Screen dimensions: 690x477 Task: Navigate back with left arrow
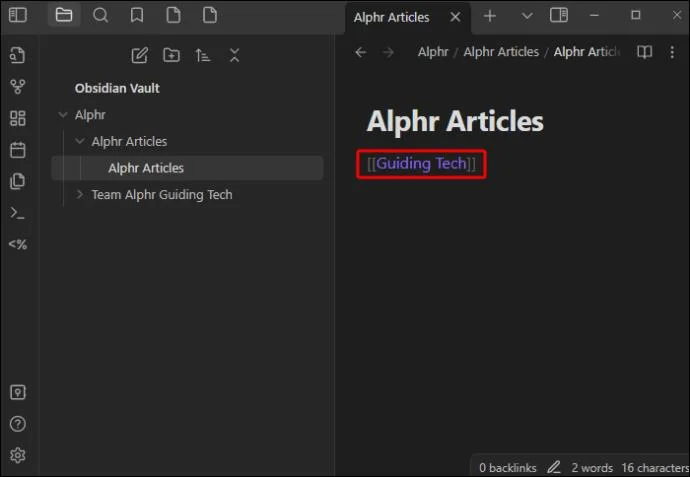click(x=361, y=52)
